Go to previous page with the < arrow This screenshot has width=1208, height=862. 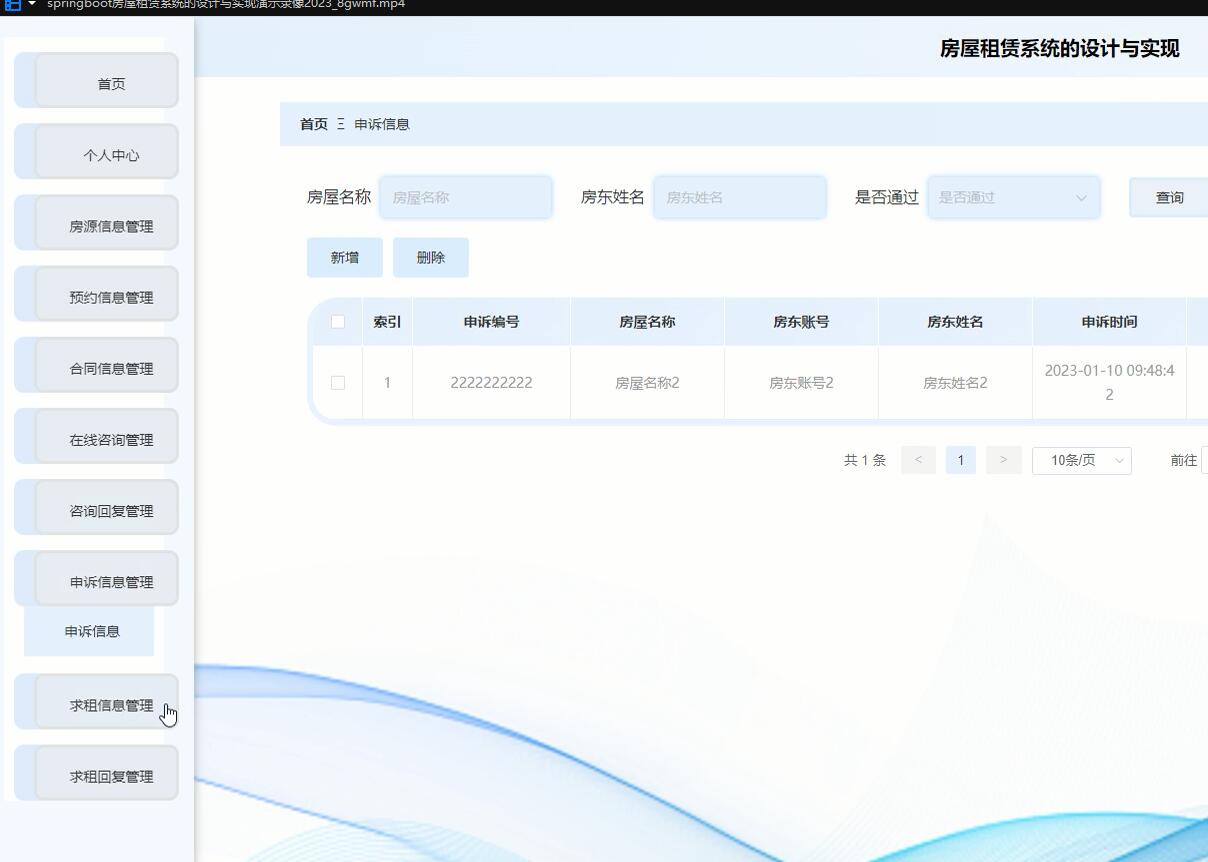pyautogui.click(x=918, y=460)
